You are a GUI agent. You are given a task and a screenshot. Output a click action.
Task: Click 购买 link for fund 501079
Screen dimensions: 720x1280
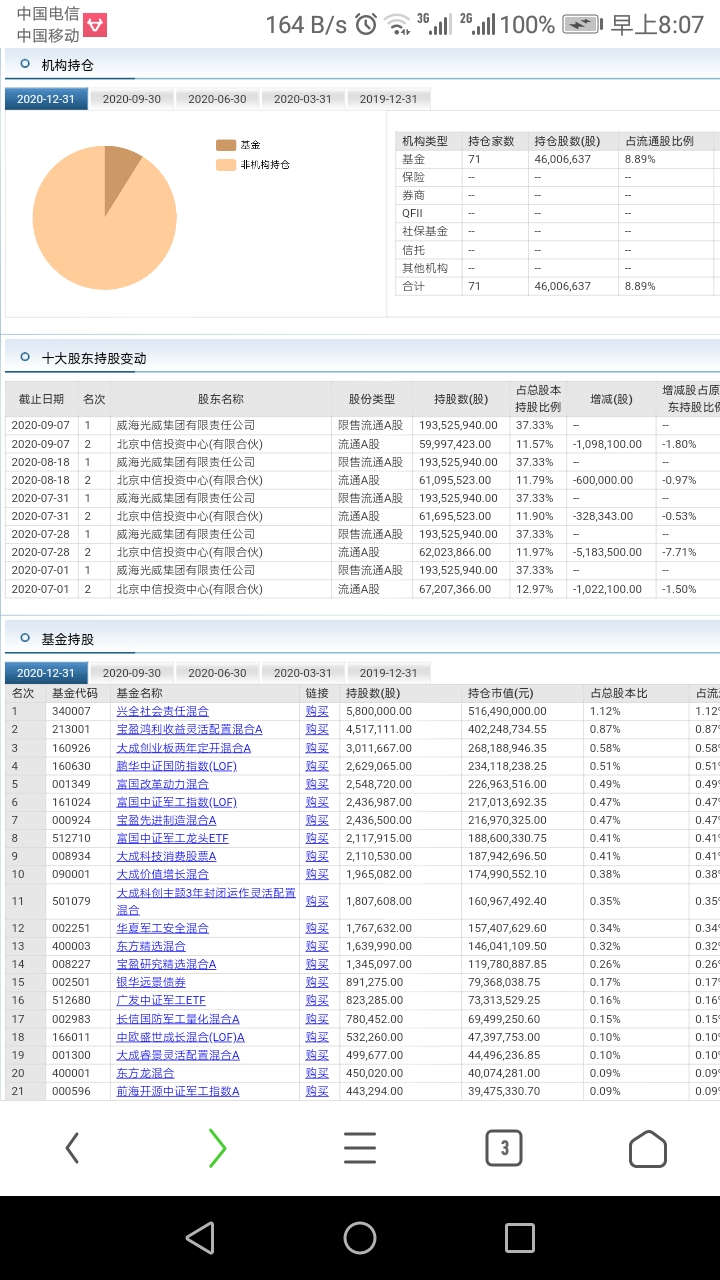point(317,901)
